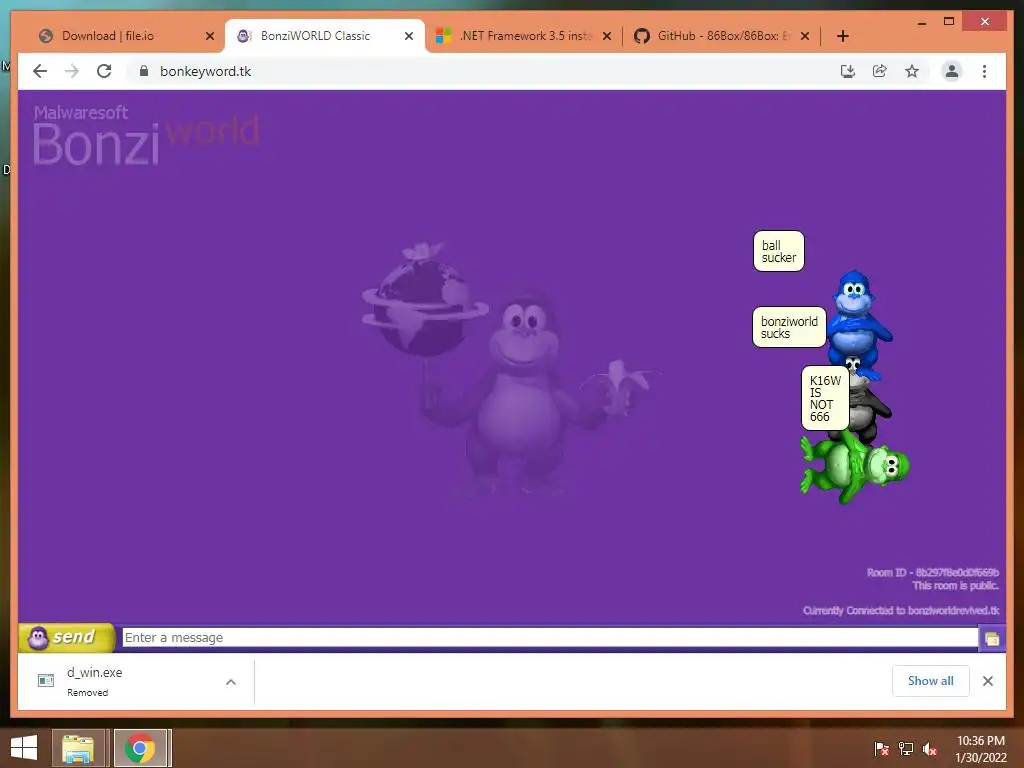Reload the bonkeyword.tk page

(104, 71)
